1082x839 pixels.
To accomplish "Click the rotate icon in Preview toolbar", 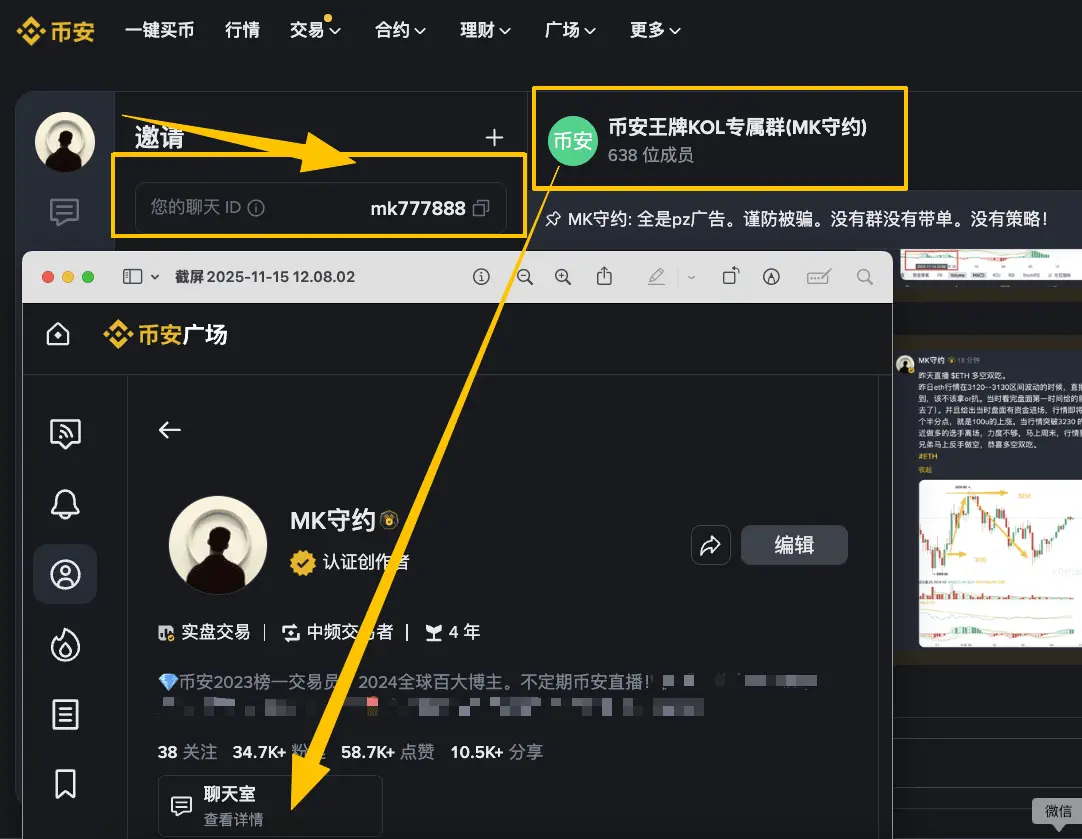I will 731,276.
